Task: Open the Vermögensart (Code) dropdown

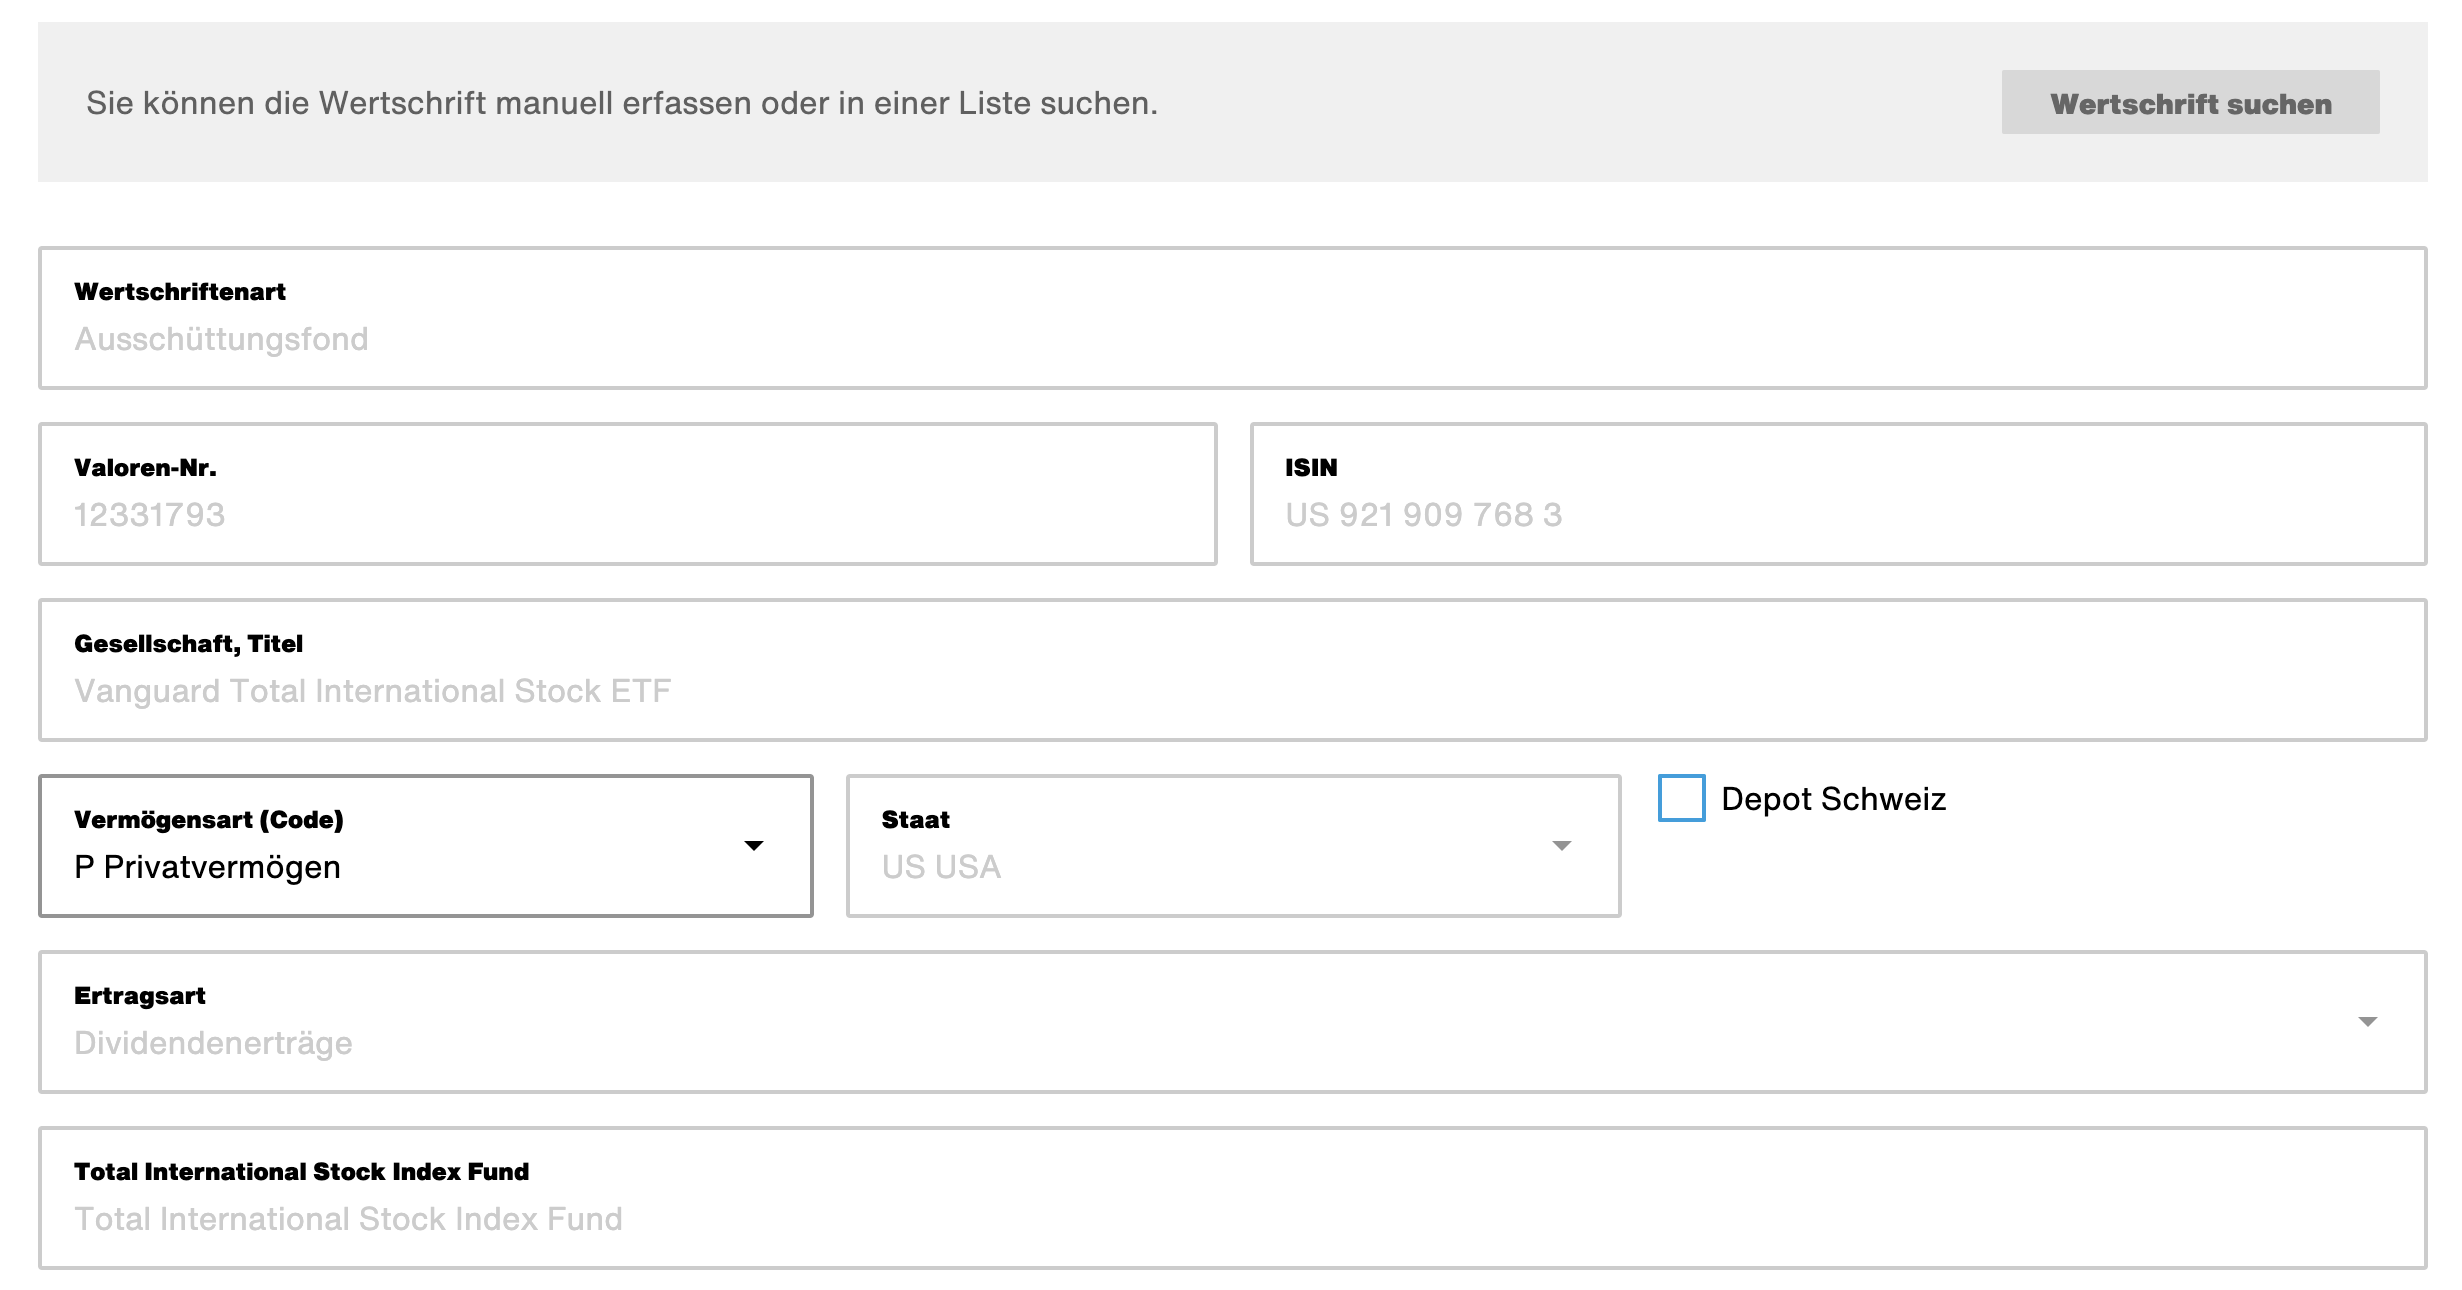Action: tap(426, 846)
